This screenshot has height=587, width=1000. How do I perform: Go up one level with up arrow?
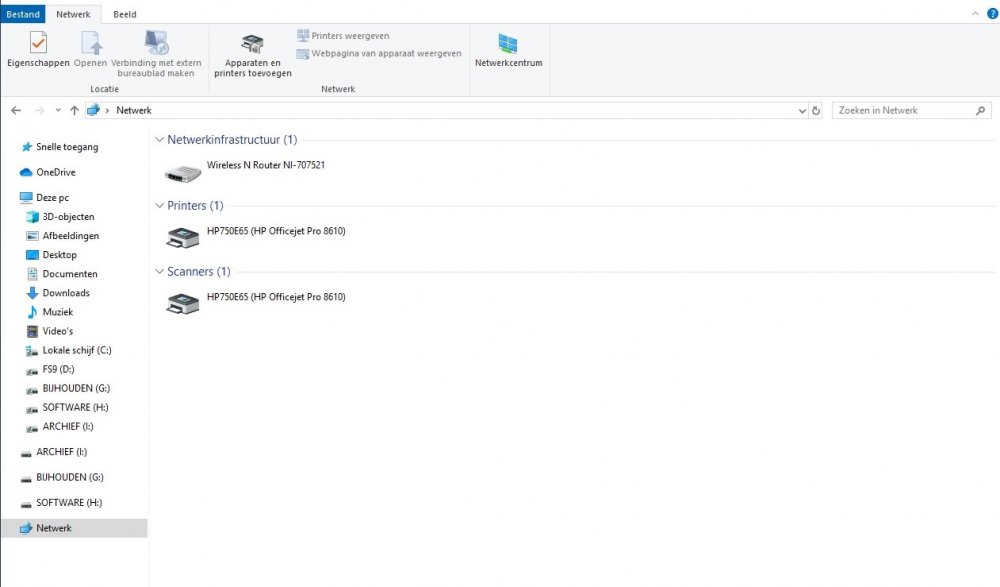(74, 110)
